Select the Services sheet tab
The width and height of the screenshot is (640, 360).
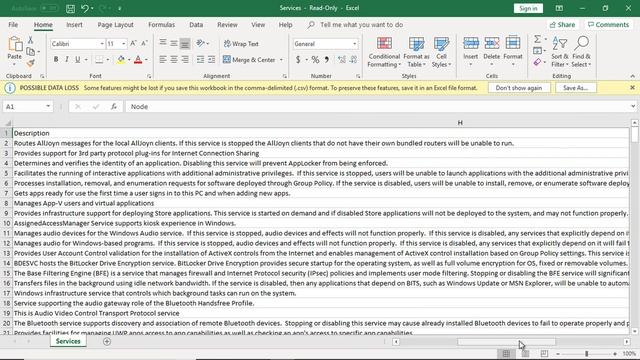[x=68, y=341]
